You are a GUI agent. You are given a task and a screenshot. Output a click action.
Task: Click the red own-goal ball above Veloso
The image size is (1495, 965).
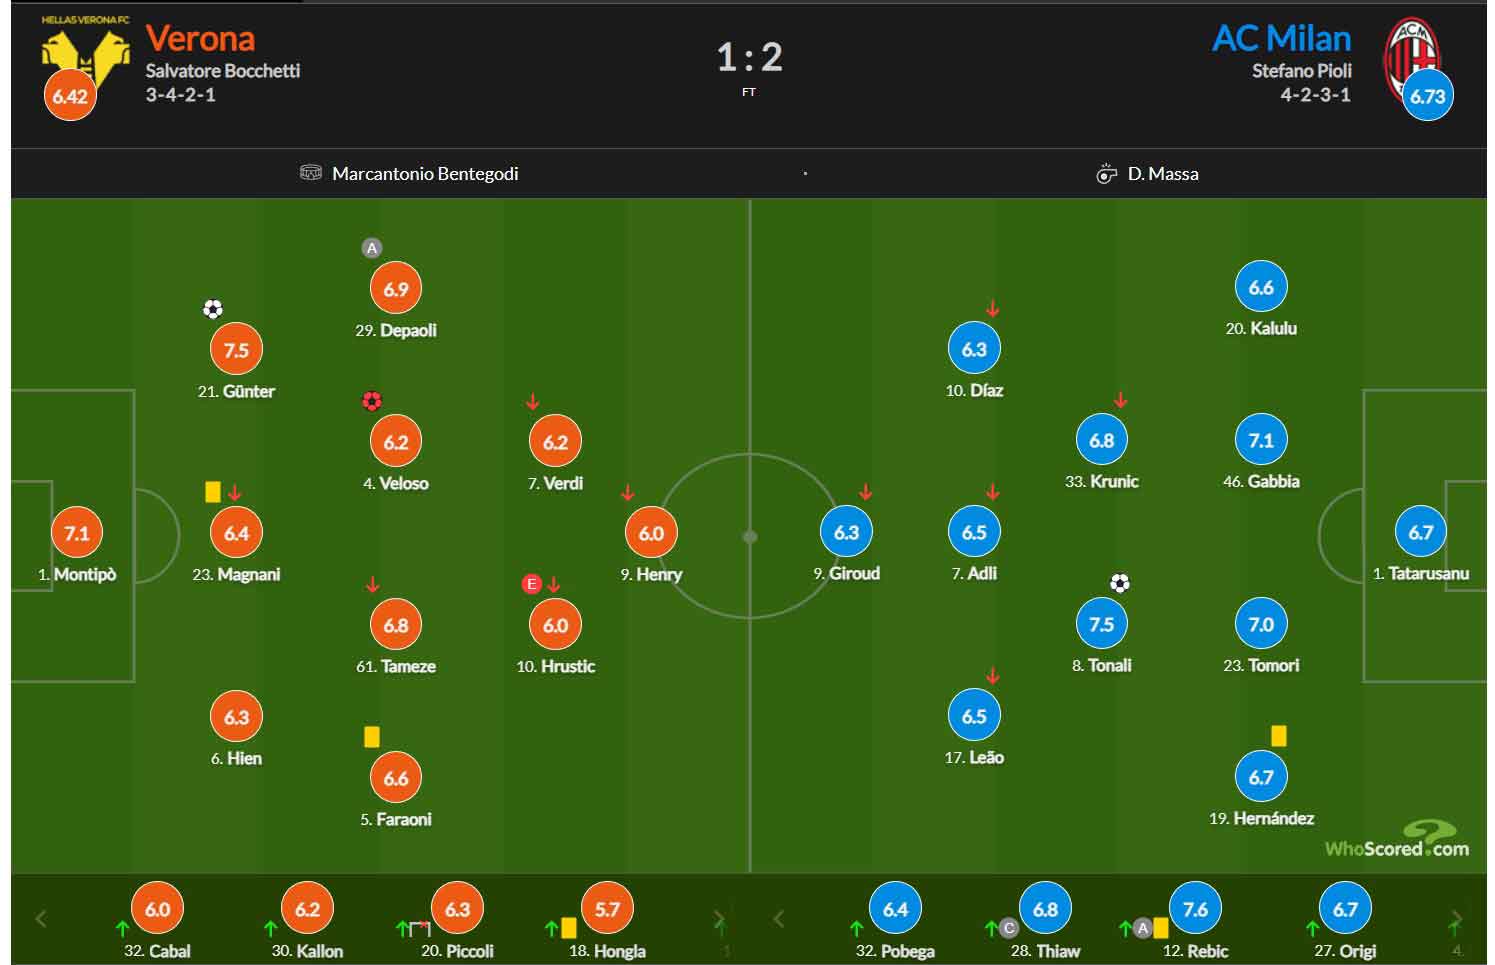372,401
